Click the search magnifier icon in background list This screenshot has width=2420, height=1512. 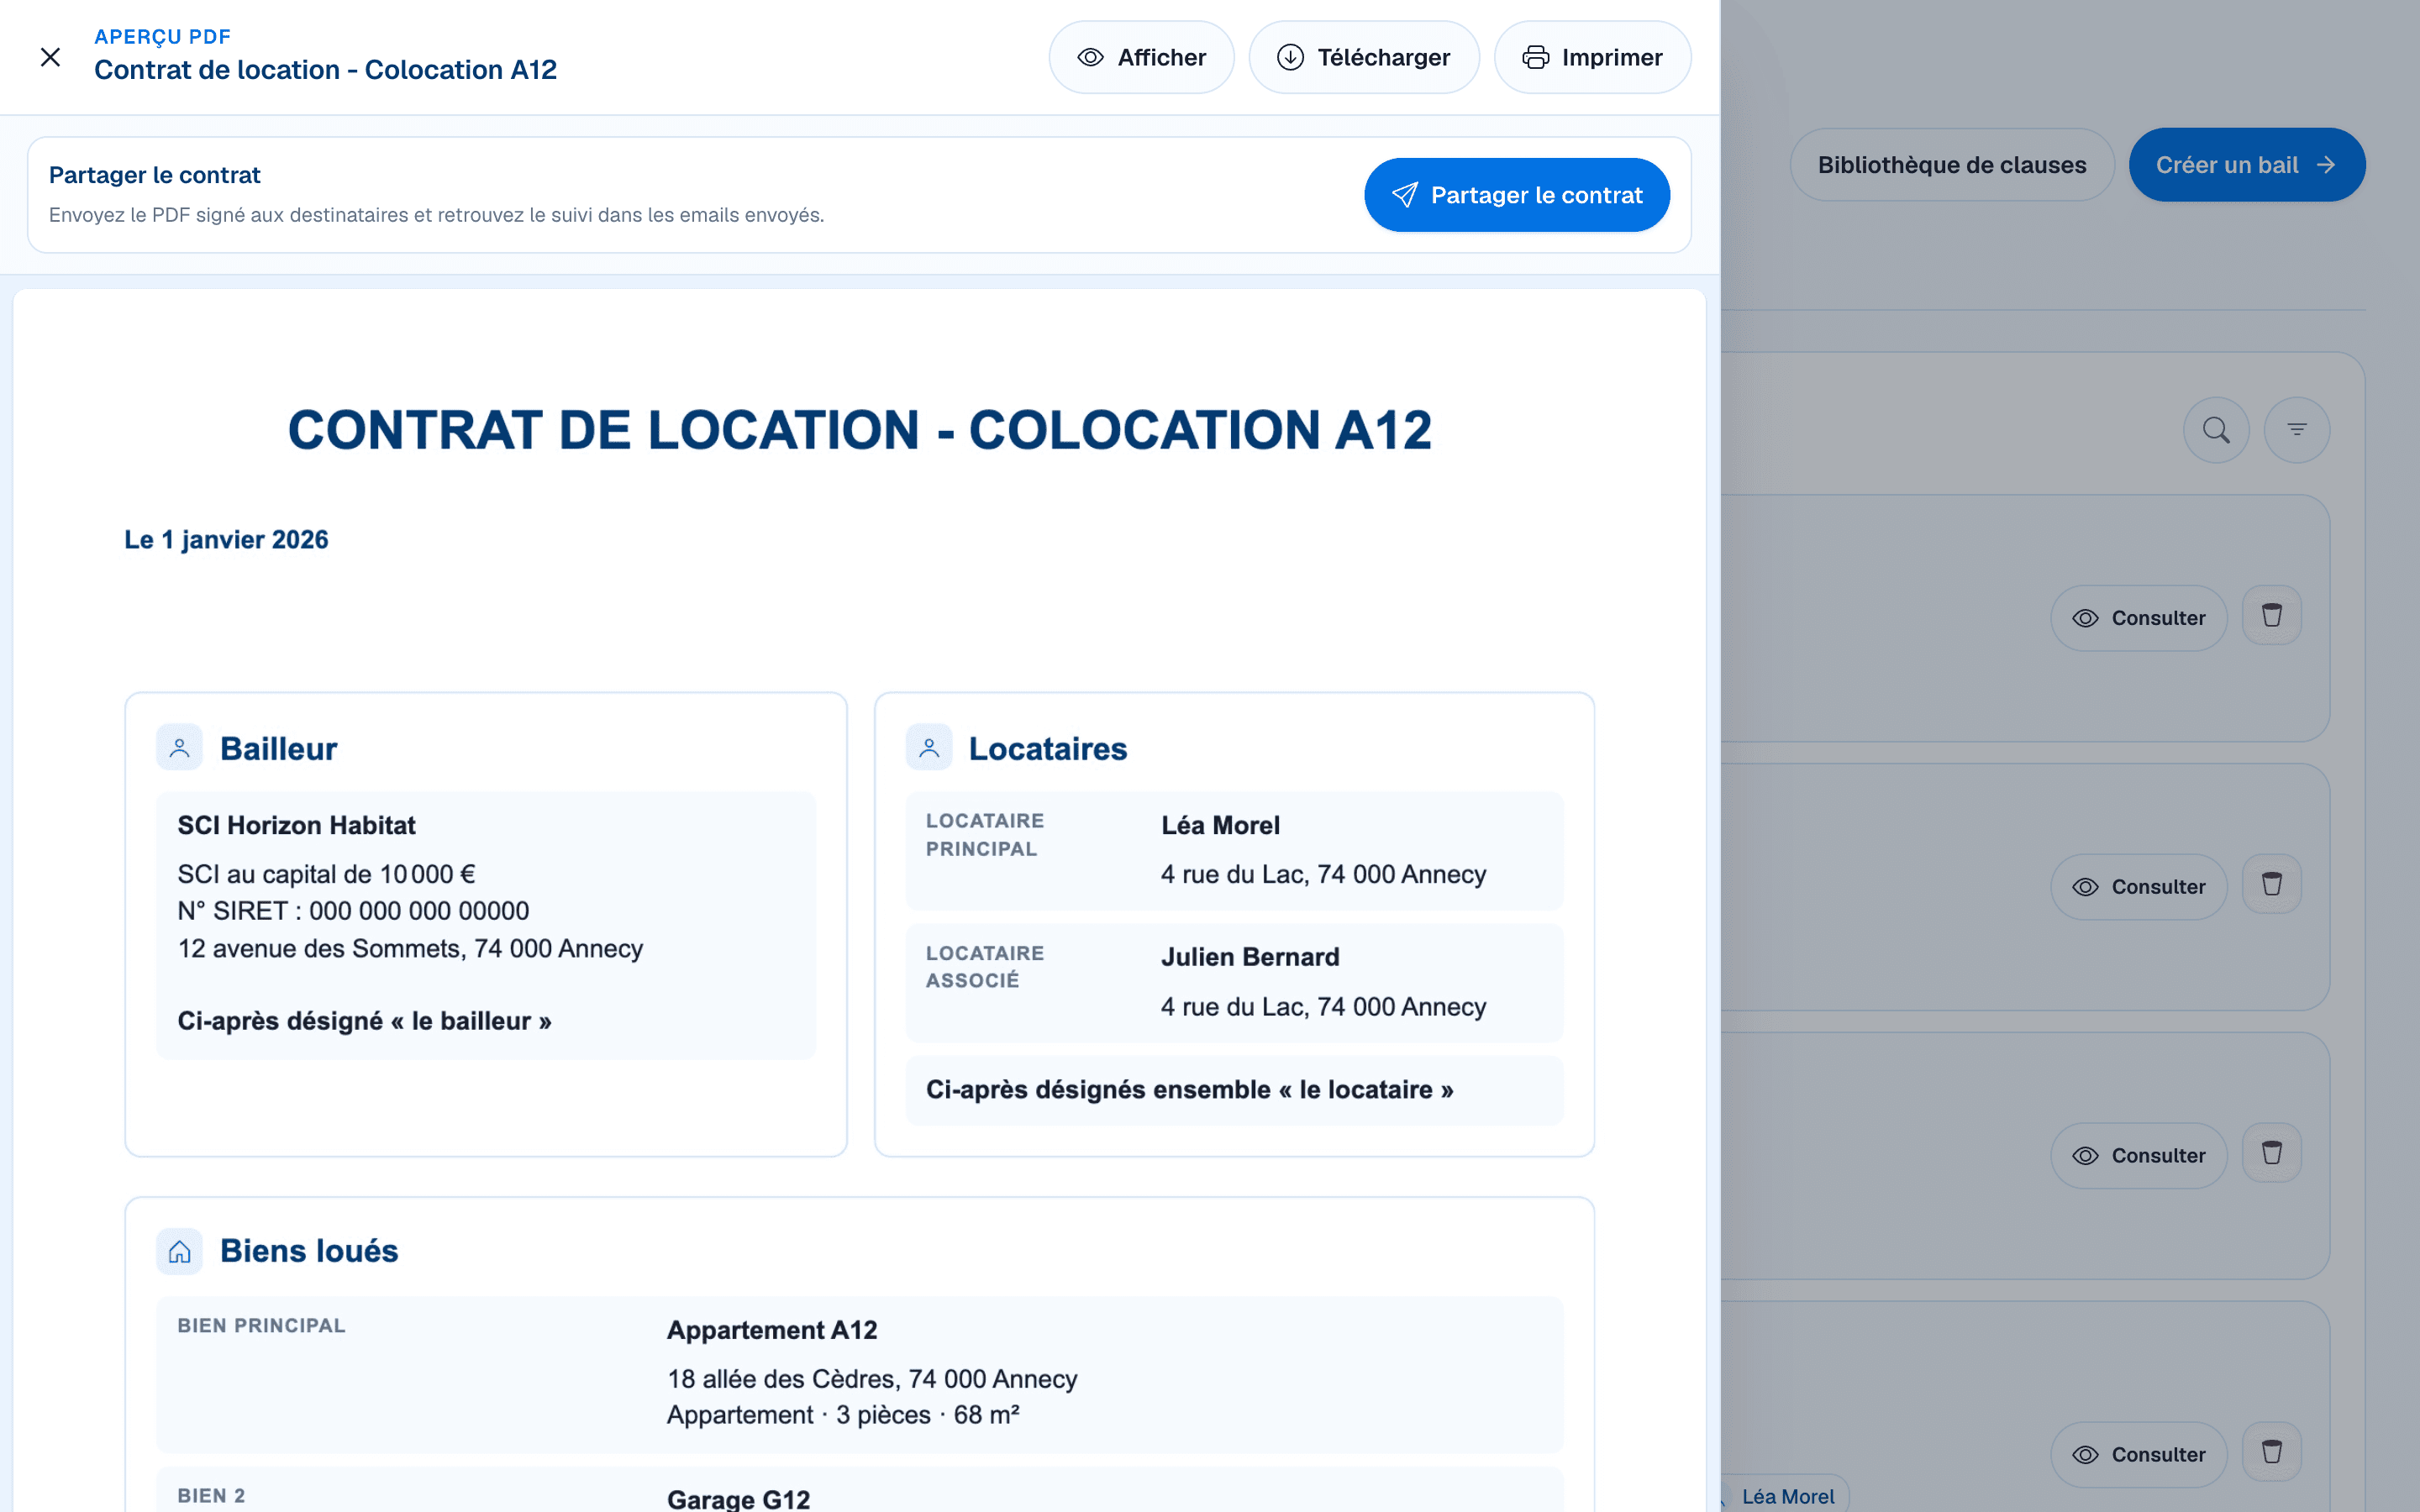(x=2216, y=430)
